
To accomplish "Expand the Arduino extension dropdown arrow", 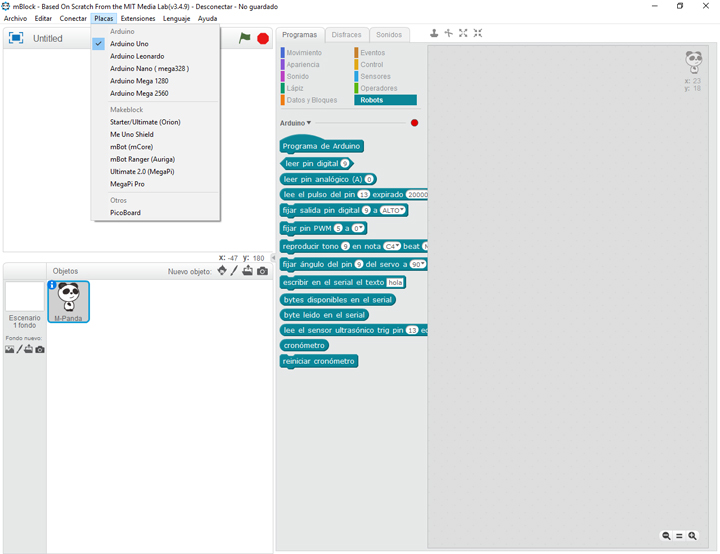I will 309,123.
